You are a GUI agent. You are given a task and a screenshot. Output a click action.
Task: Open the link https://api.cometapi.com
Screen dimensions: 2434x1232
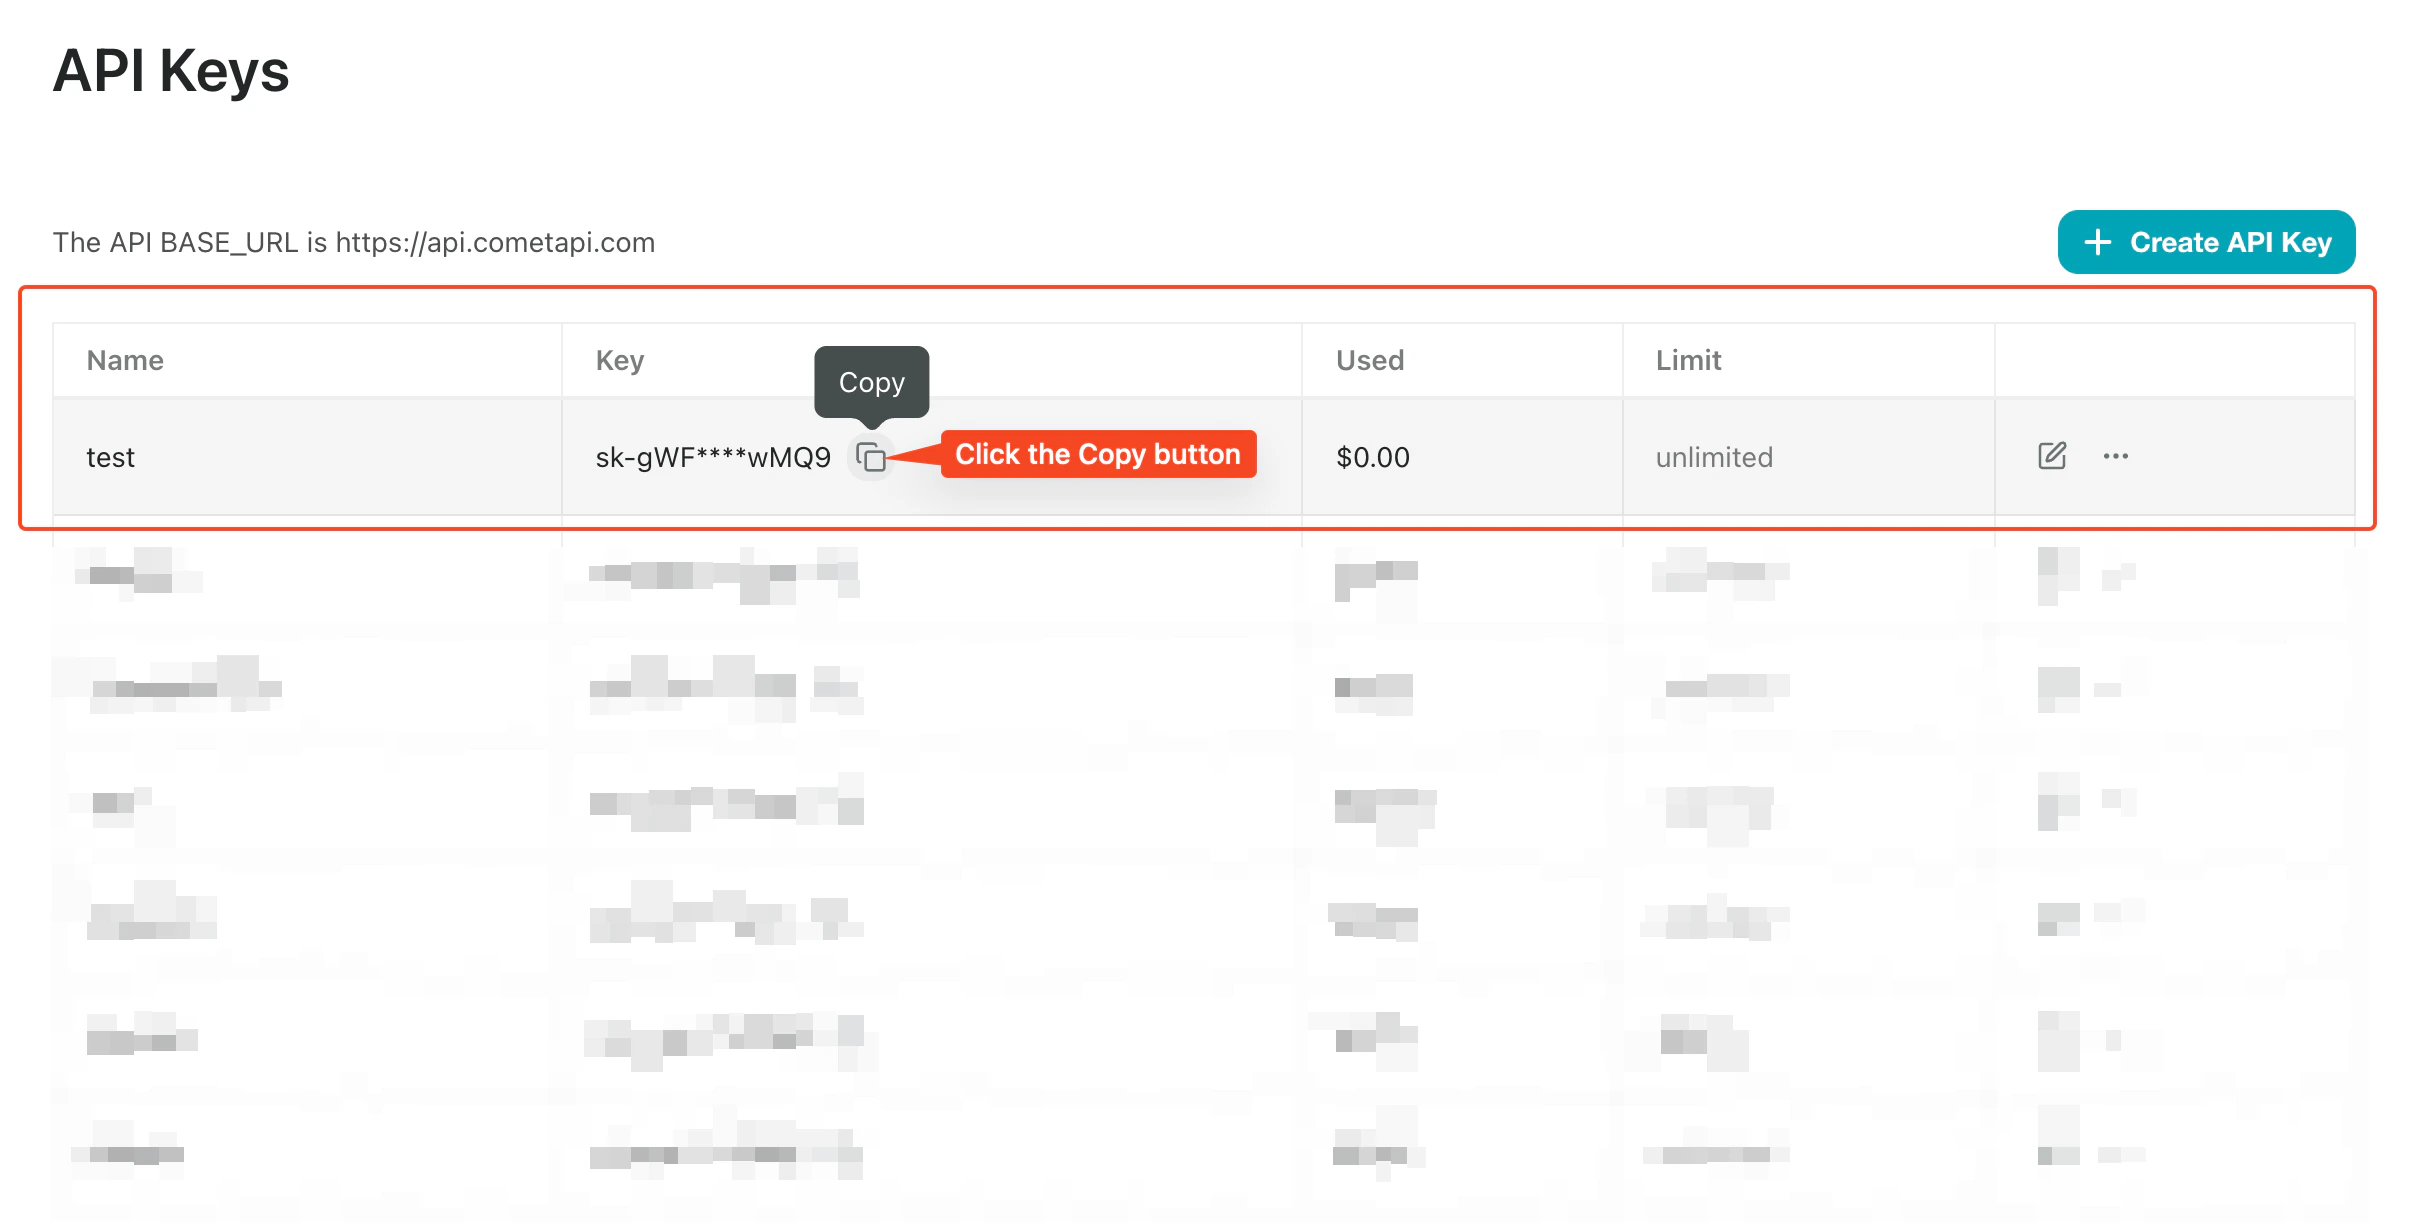[494, 241]
